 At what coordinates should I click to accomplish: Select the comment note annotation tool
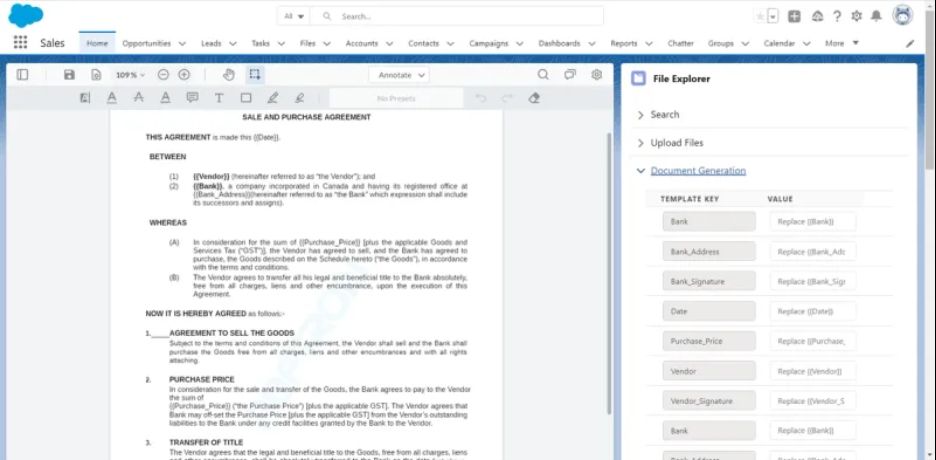(x=192, y=98)
